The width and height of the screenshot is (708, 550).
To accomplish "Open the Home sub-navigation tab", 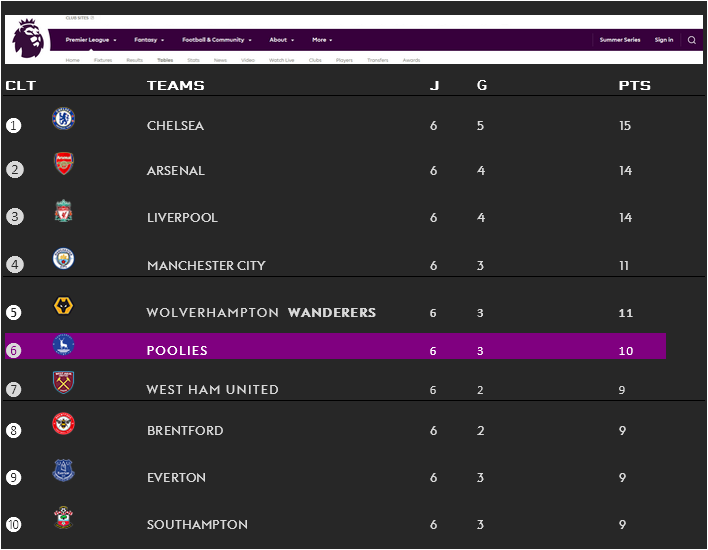I will 73,60.
